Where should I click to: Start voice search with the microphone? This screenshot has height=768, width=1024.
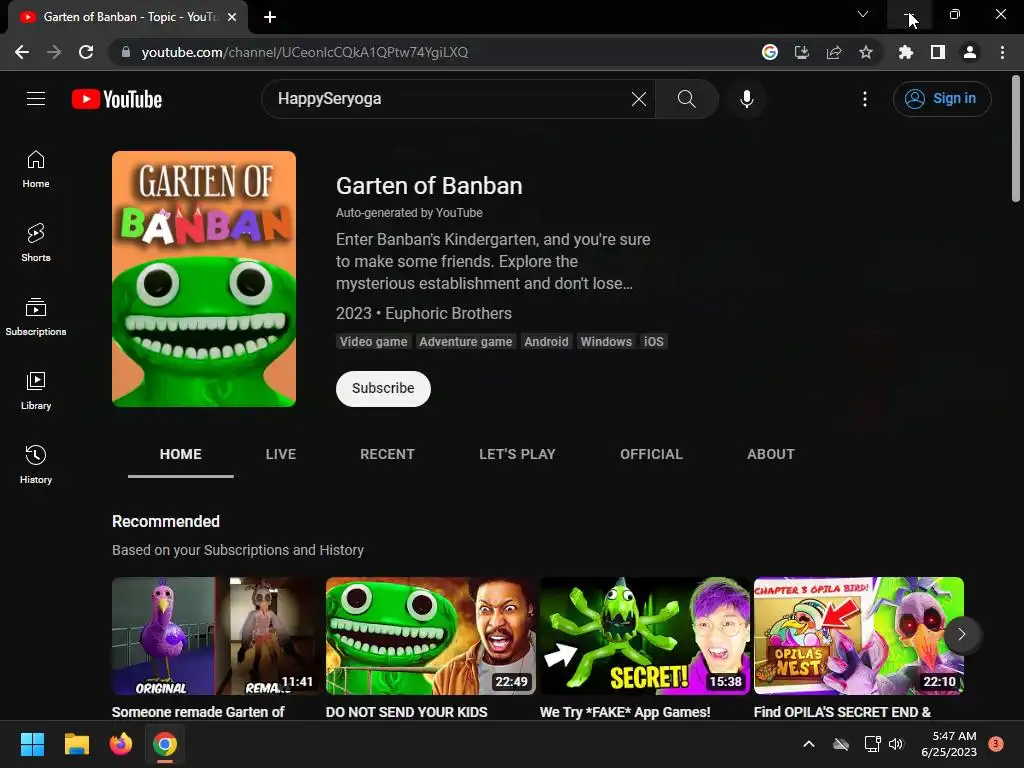click(x=746, y=99)
